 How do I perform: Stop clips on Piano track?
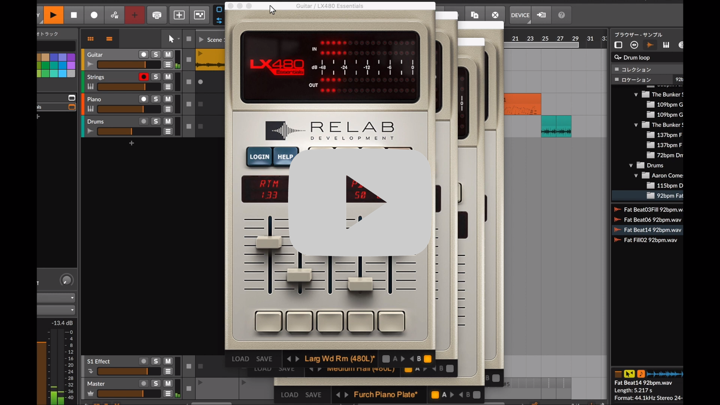[x=189, y=104]
